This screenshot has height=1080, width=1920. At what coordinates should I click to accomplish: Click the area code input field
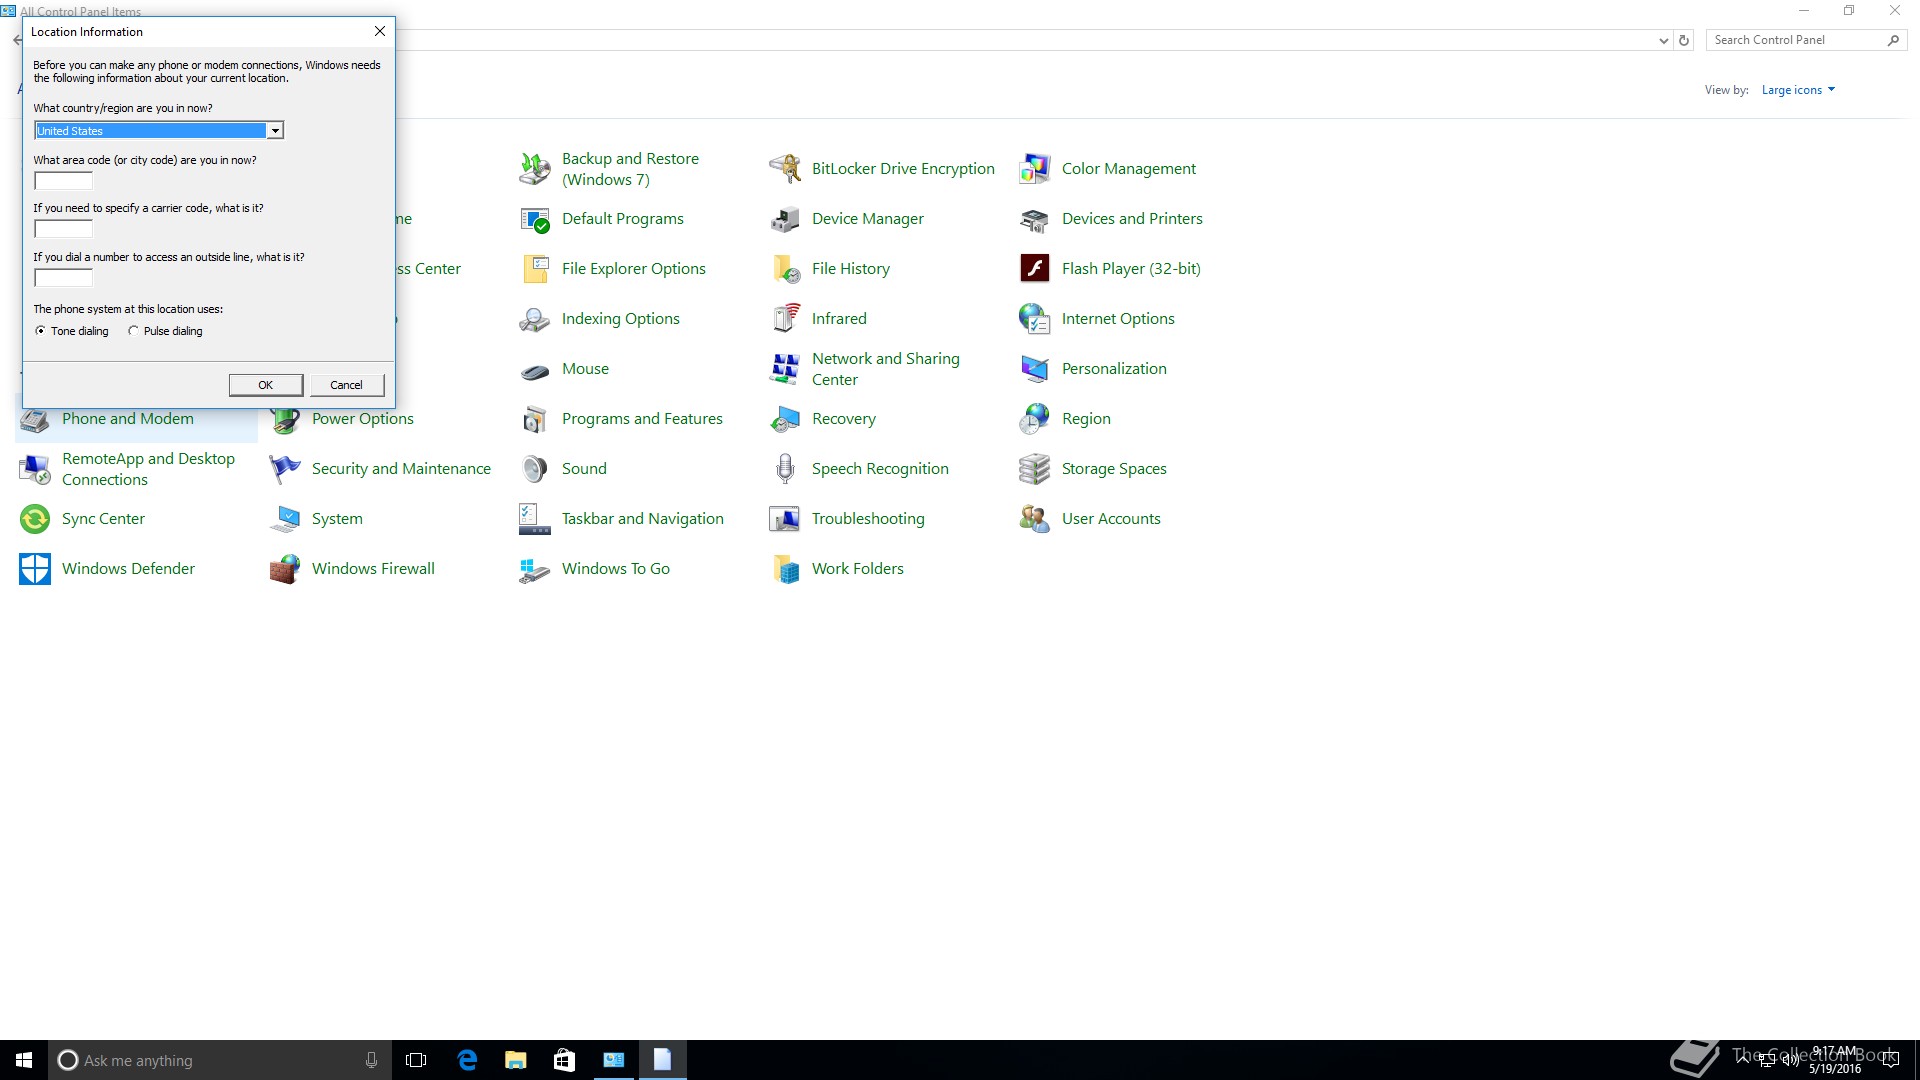(63, 181)
